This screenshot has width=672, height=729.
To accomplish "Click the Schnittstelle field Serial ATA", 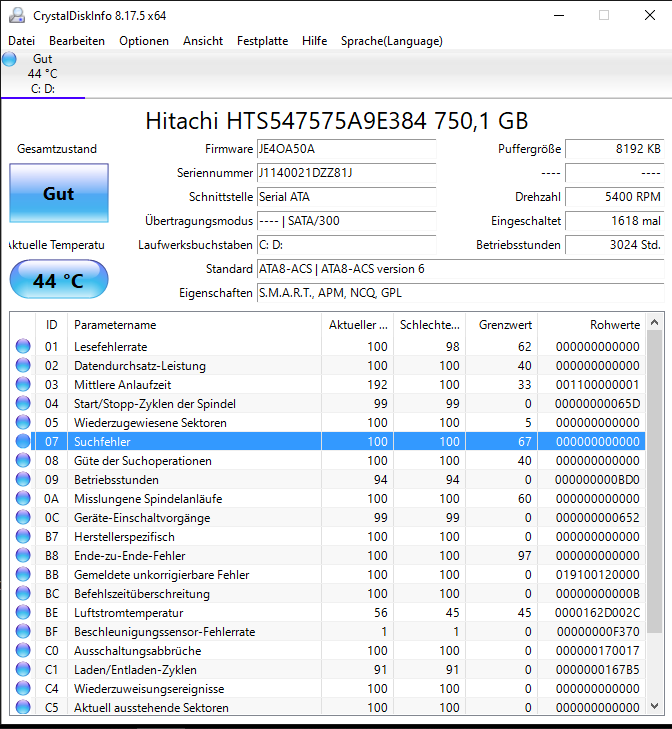I will click(x=346, y=197).
